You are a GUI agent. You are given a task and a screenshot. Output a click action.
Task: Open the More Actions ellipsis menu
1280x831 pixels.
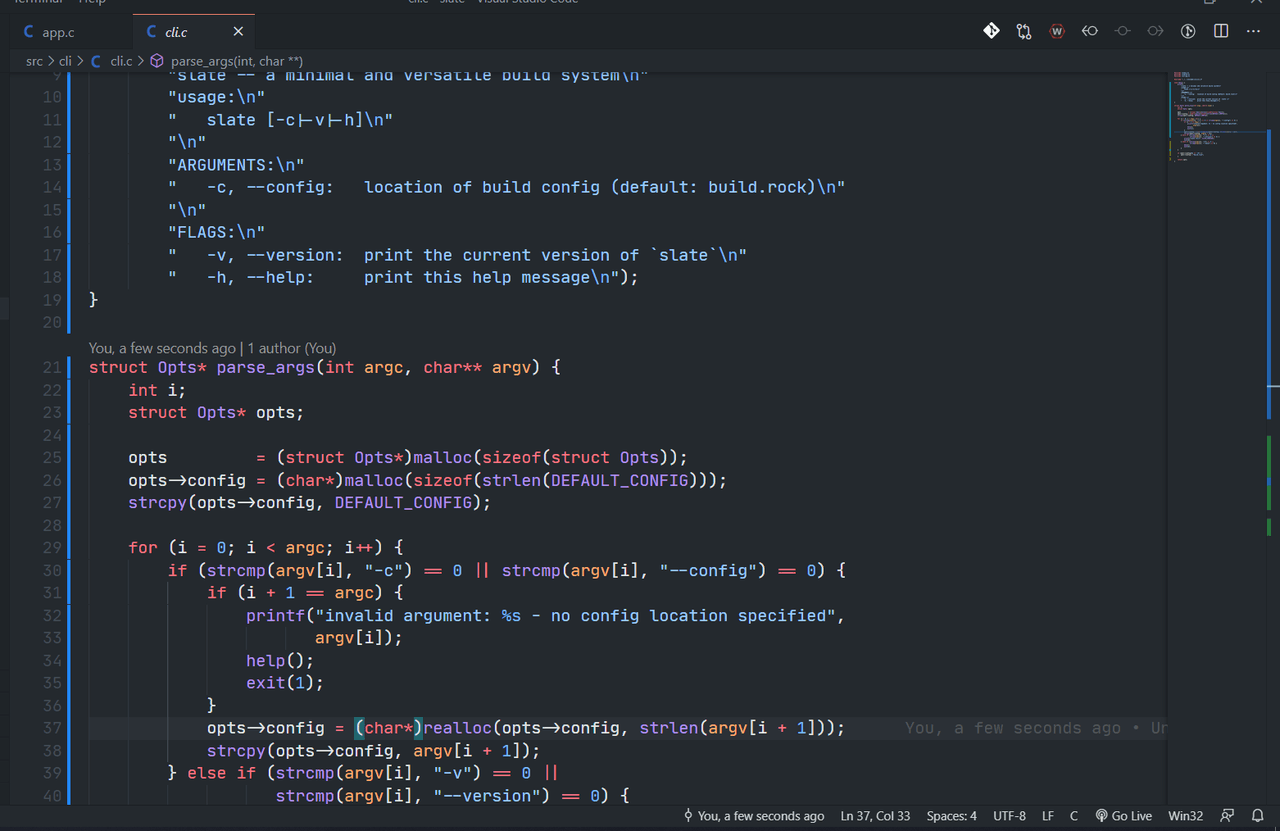(x=1253, y=32)
